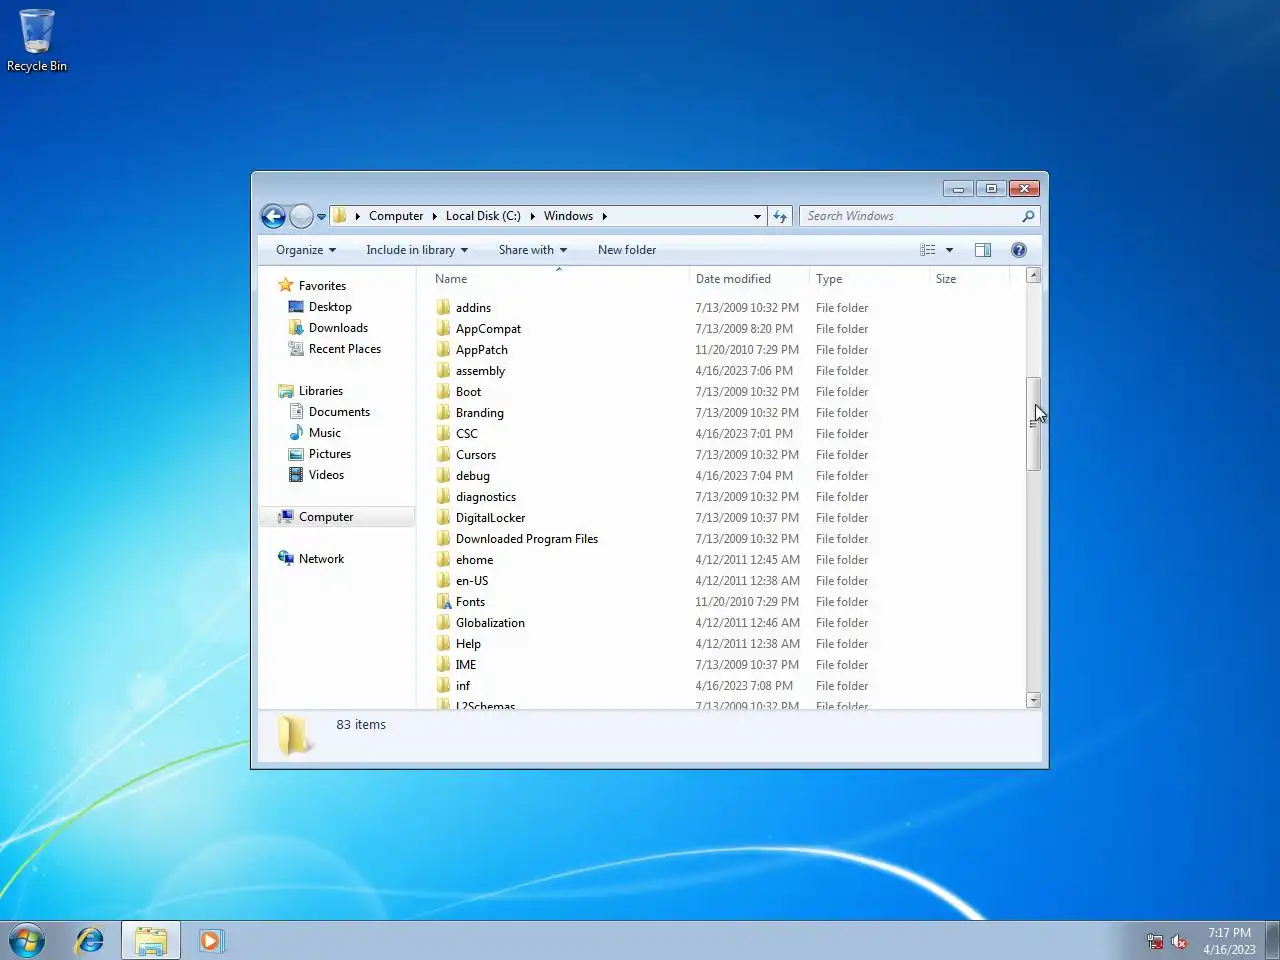
Task: Open the Recycle Bin desktop icon
Action: click(x=37, y=41)
